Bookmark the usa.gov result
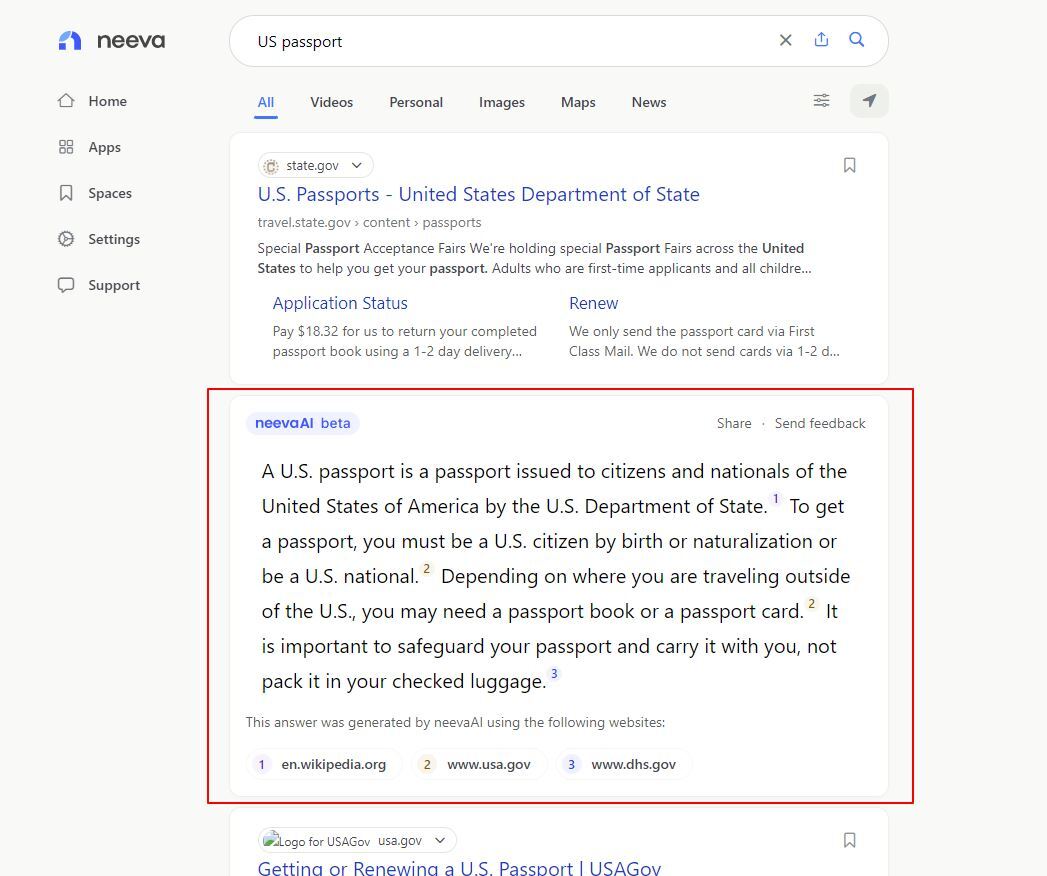This screenshot has height=876, width=1047. [x=849, y=840]
